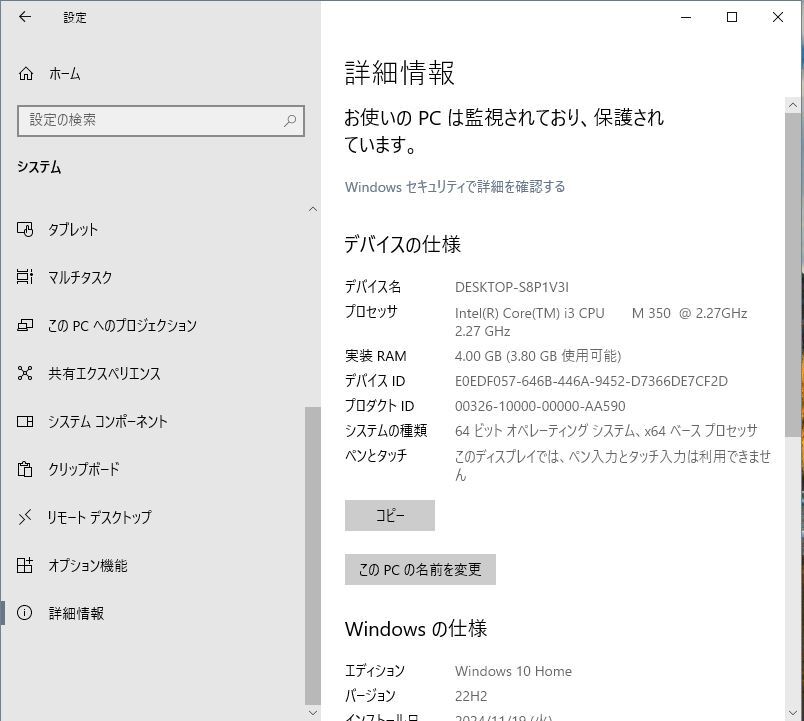Click the システム コンポーネント icon
This screenshot has width=804, height=721.
[25, 421]
